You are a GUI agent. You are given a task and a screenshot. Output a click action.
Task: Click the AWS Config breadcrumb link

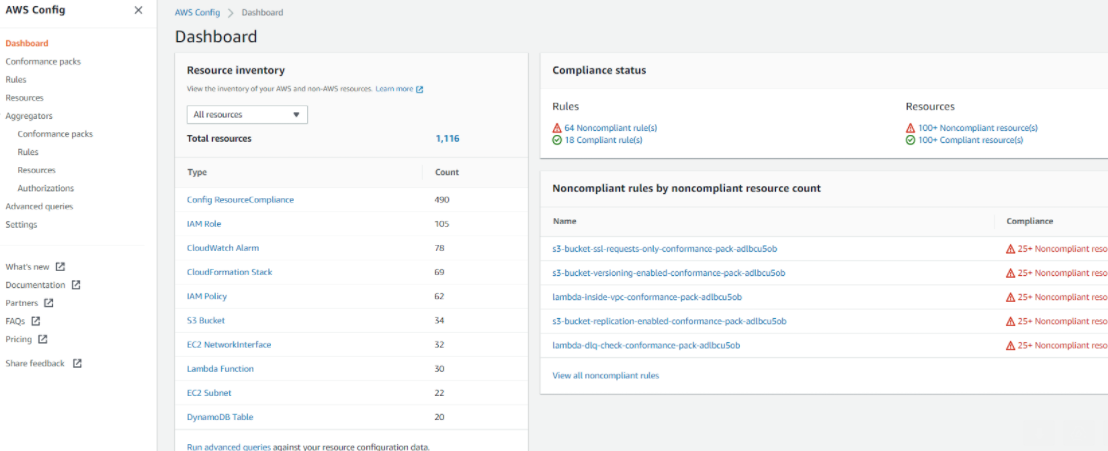(x=197, y=13)
